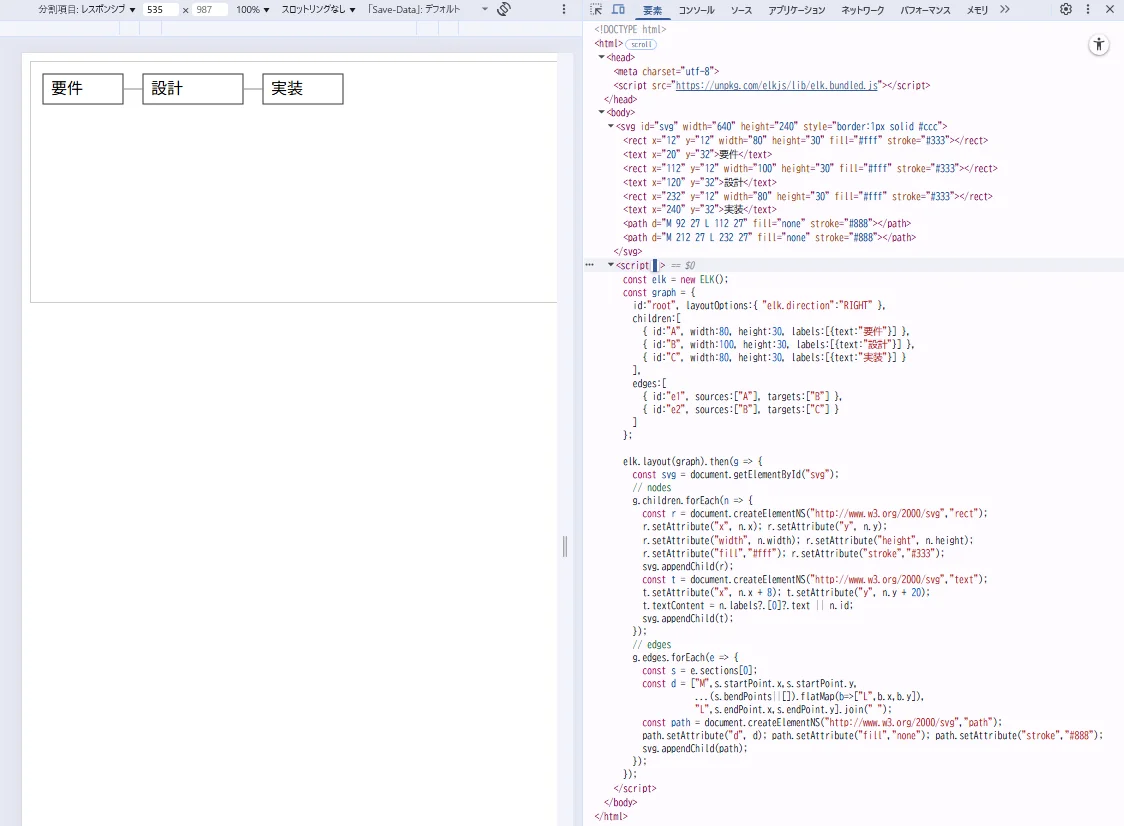Click the accessibility tree toggle button
The height and width of the screenshot is (826, 1124).
pyautogui.click(x=1099, y=45)
